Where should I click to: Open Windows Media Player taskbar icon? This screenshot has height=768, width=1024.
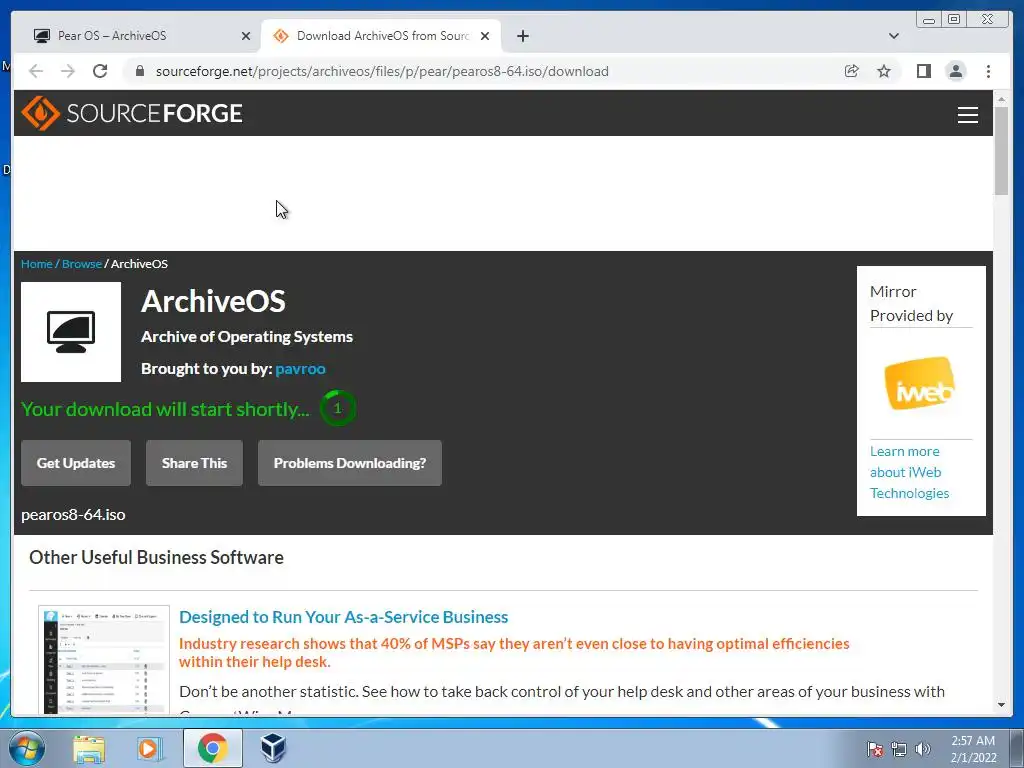tap(150, 748)
